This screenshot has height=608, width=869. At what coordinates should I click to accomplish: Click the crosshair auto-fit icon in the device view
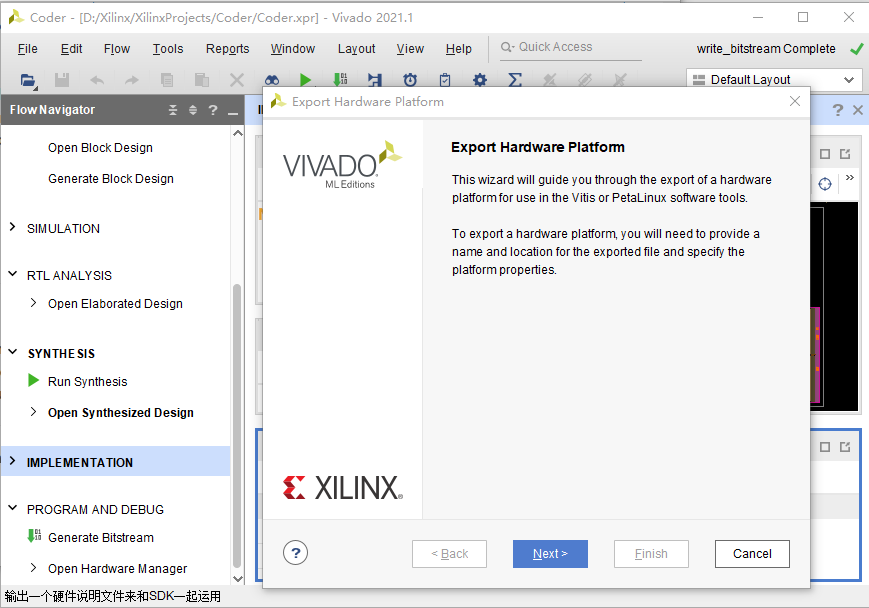coord(825,183)
